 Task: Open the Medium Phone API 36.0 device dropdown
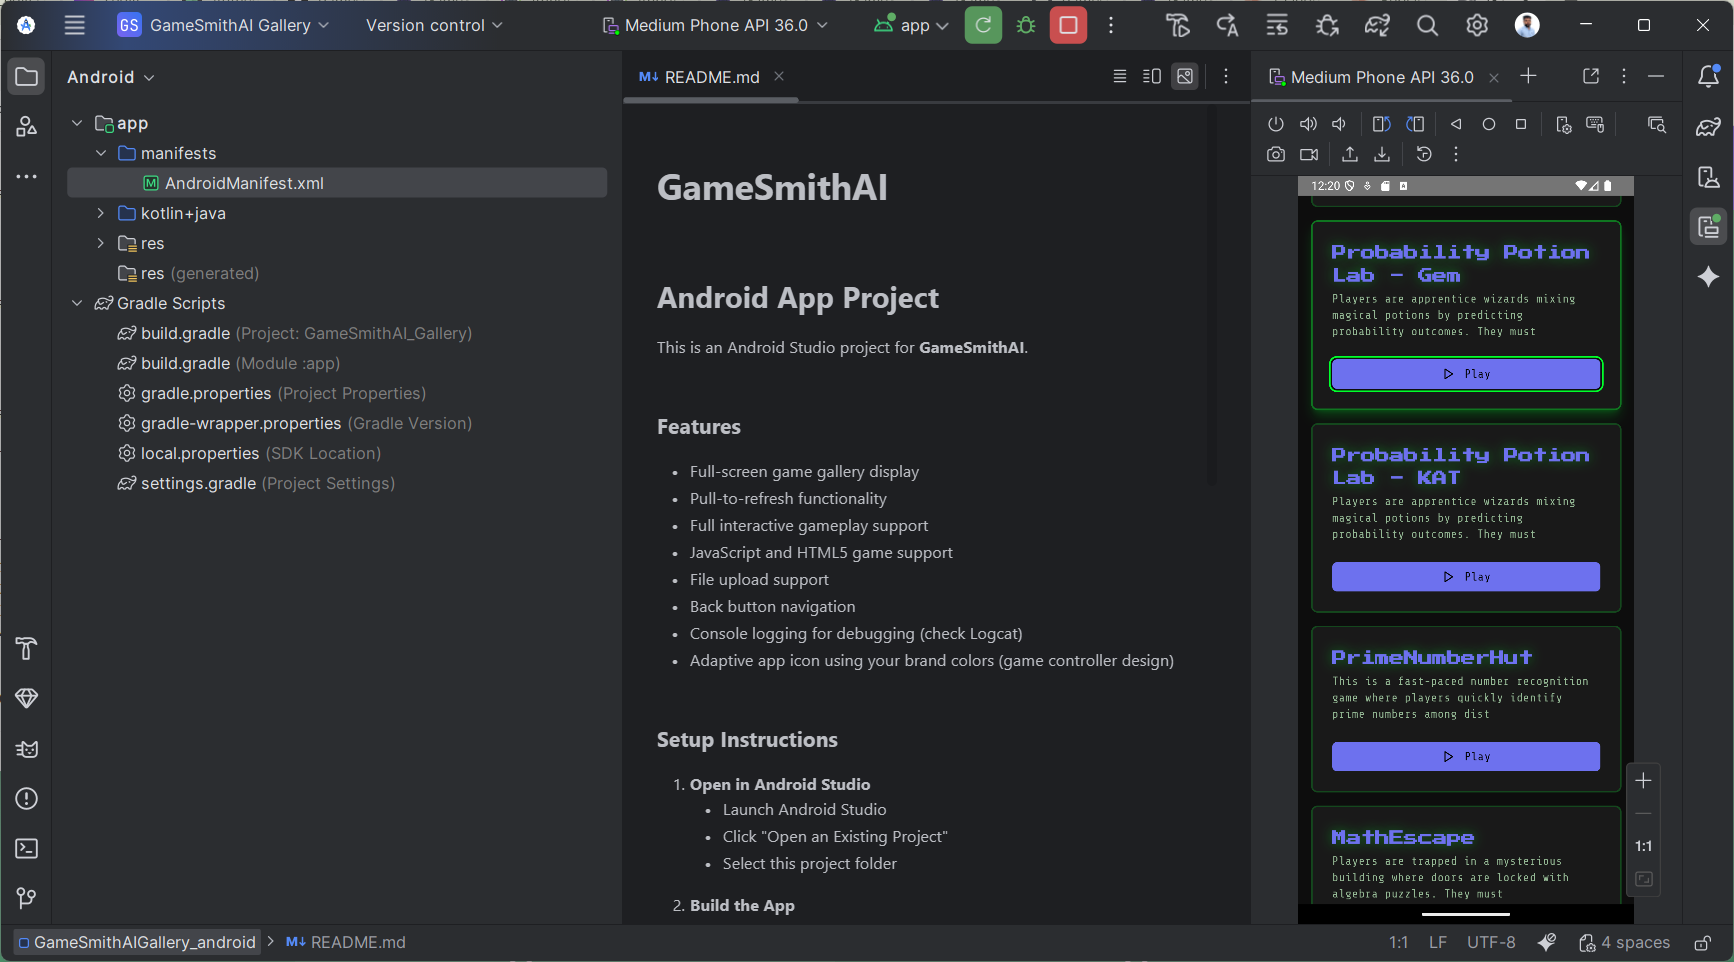(716, 25)
